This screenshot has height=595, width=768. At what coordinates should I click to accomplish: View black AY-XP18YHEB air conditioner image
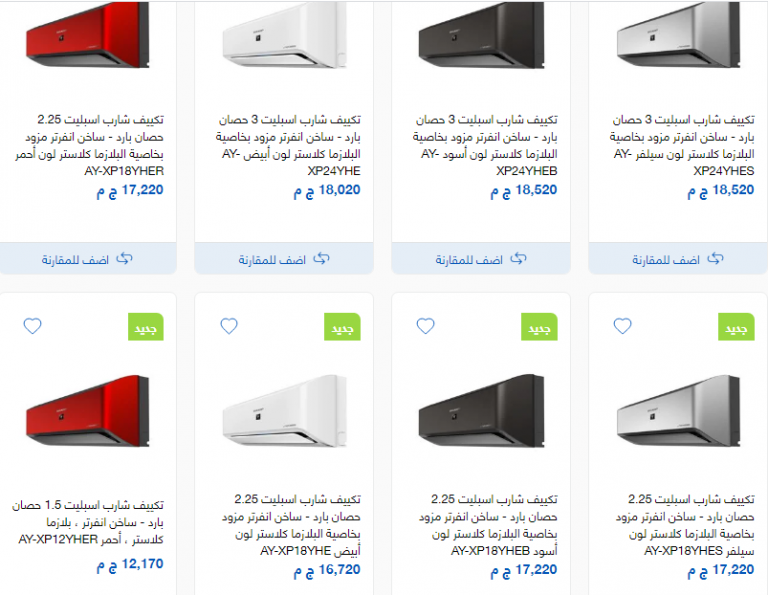point(481,411)
